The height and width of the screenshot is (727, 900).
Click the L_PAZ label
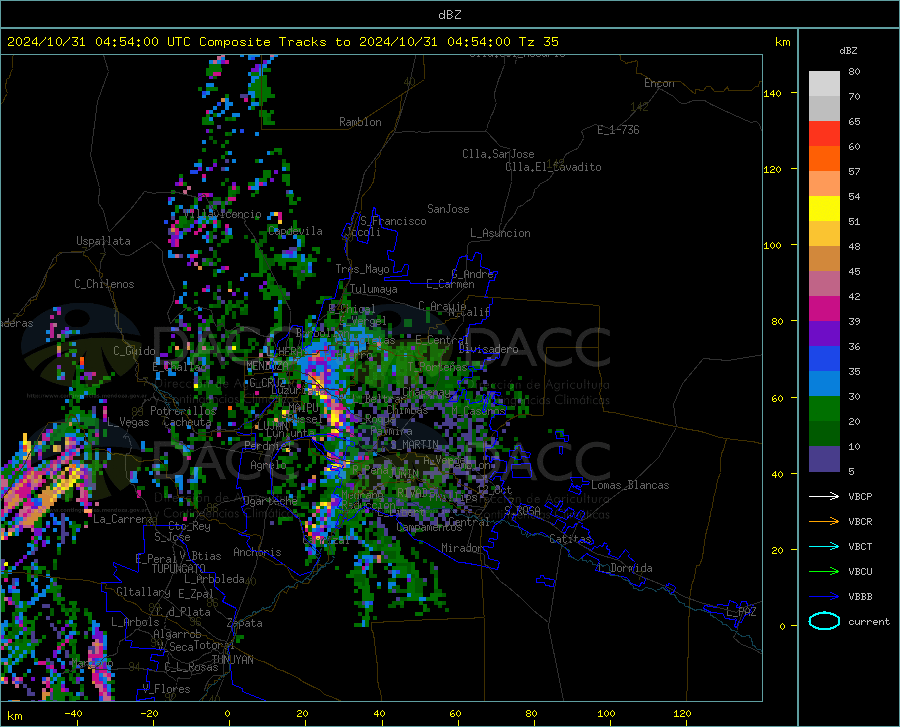pos(741,612)
